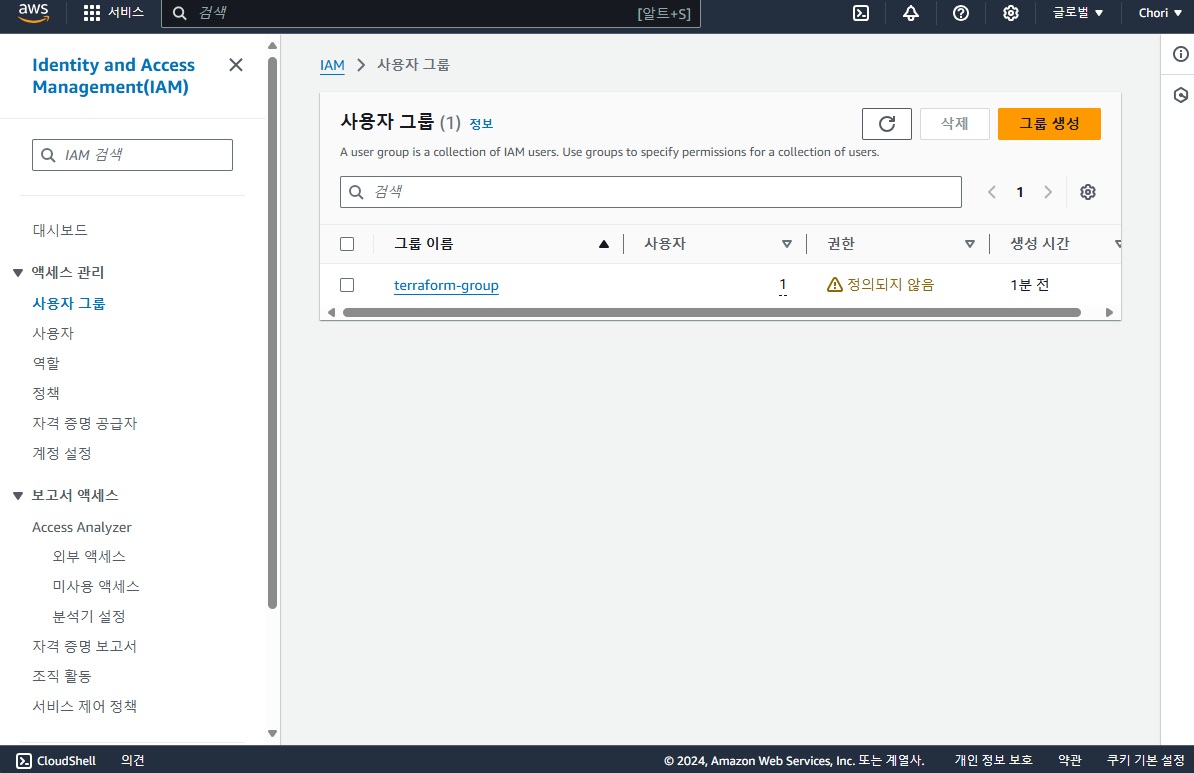Go to next page arrow
1194x773 pixels.
(1048, 192)
